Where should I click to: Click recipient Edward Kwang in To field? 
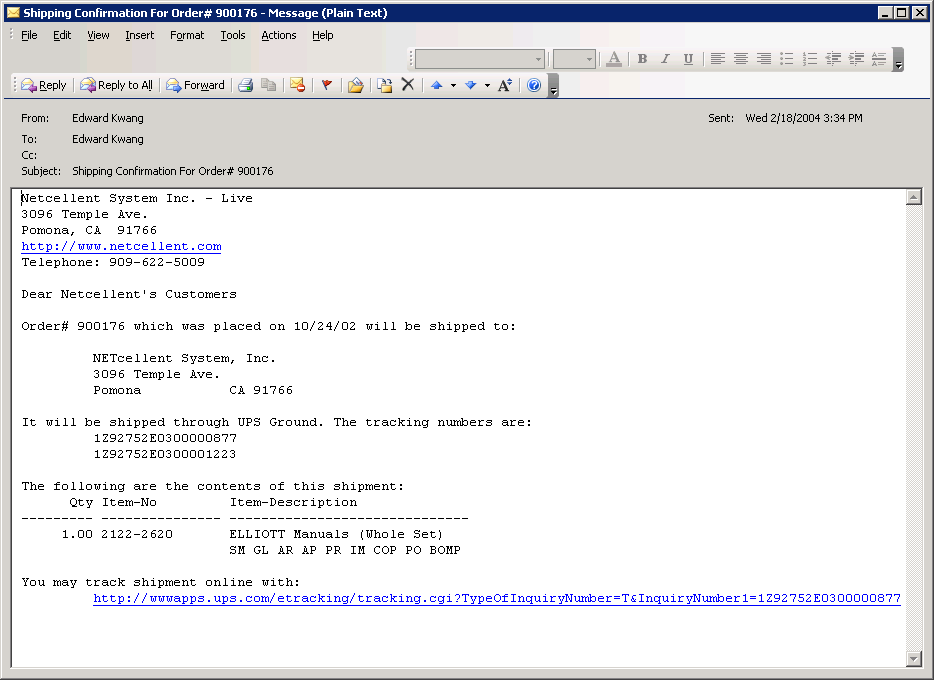coord(108,139)
